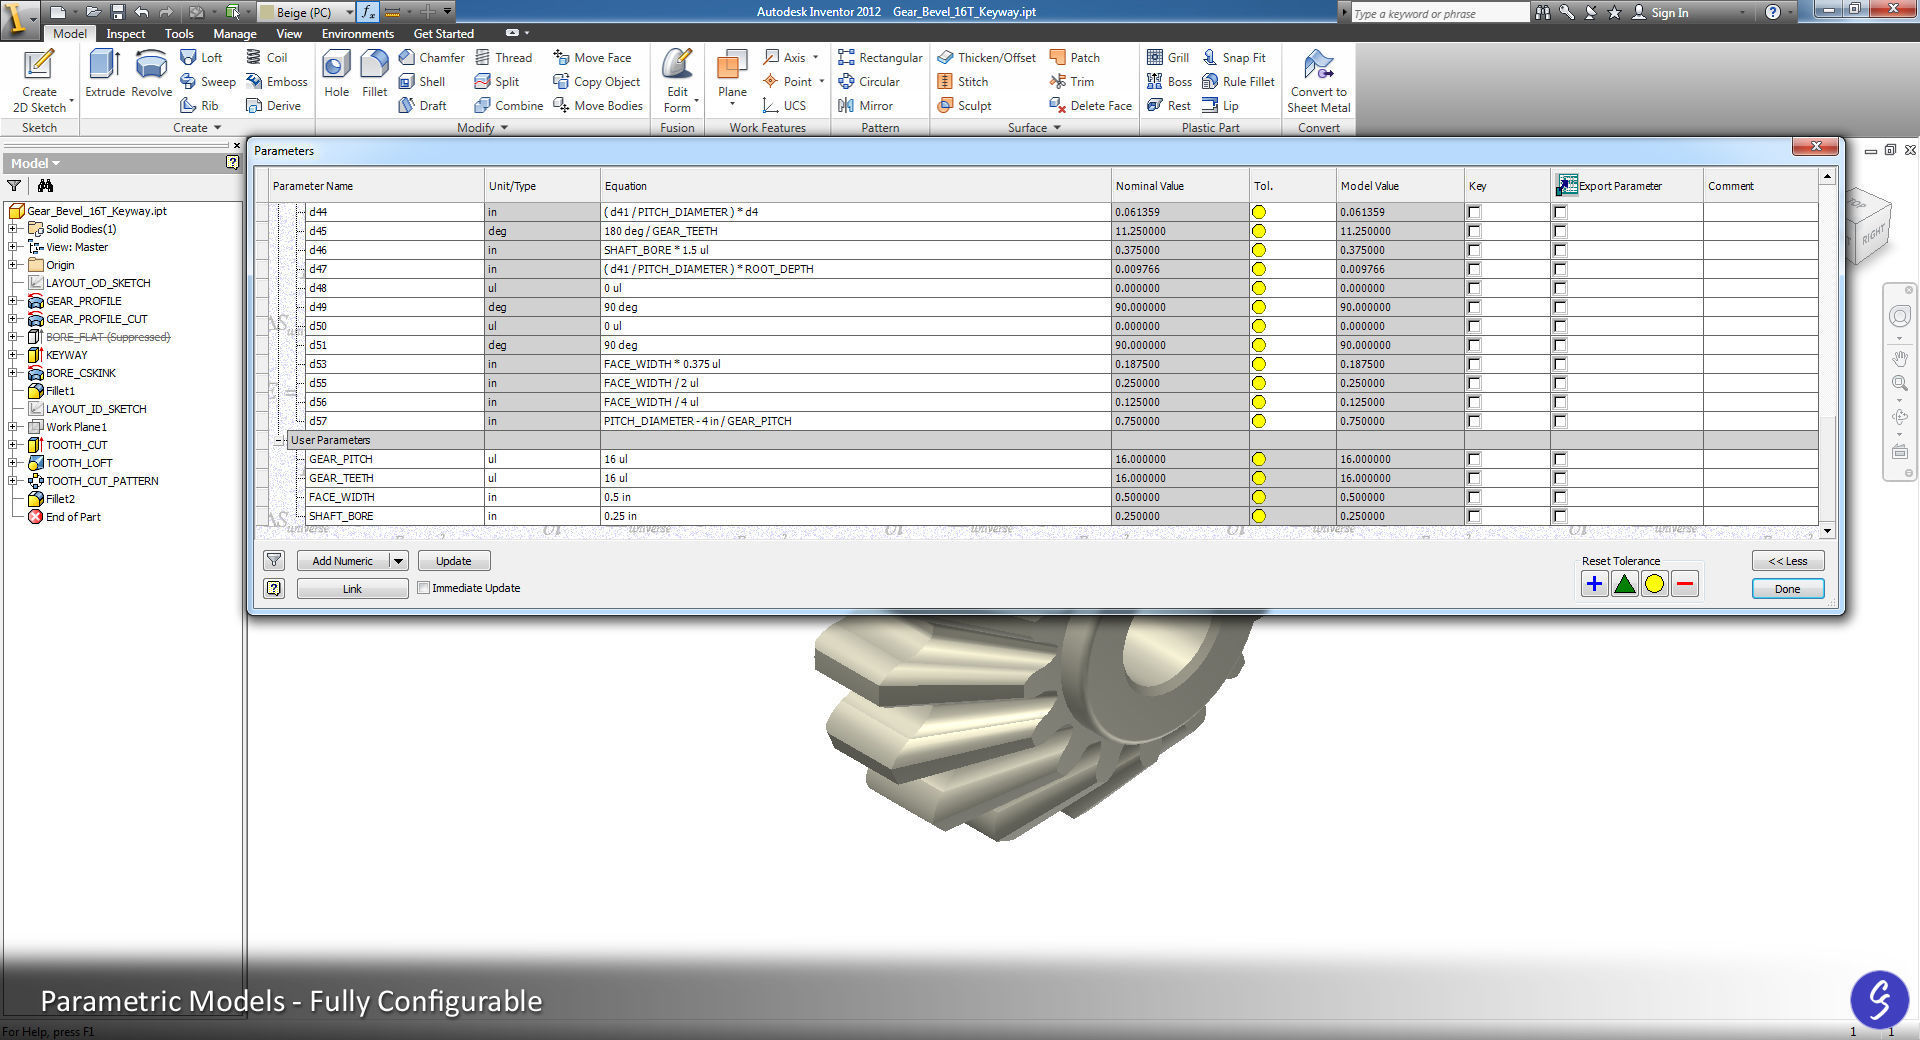Image resolution: width=1920 pixels, height=1040 pixels.
Task: Reset tolerance to median green triangle
Action: coord(1624,584)
